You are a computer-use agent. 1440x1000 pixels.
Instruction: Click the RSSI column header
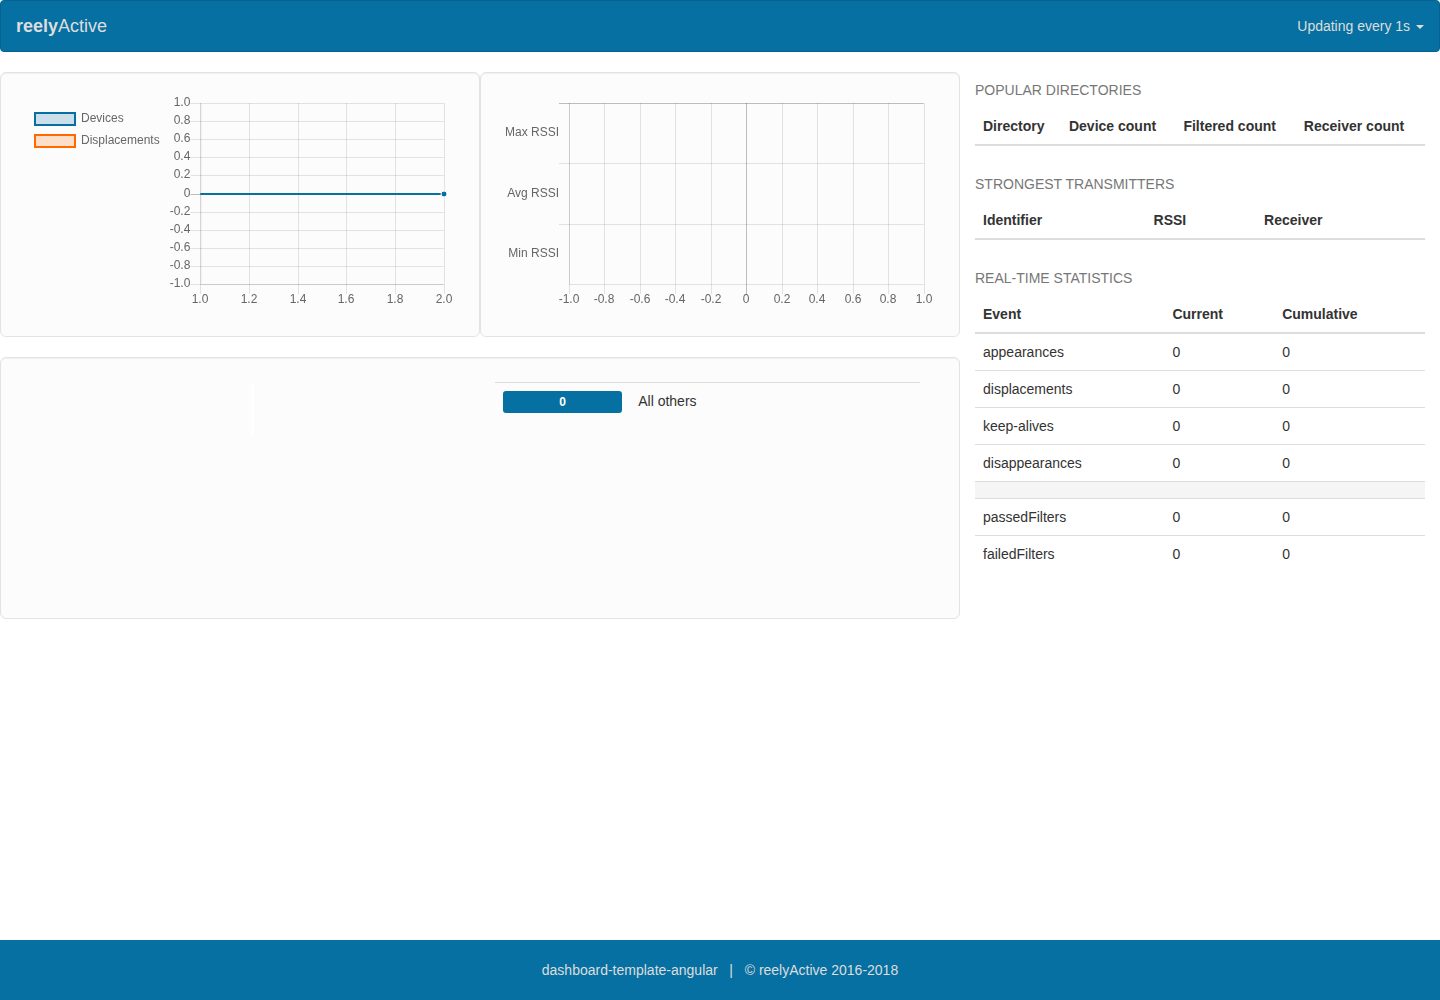pyautogui.click(x=1169, y=220)
